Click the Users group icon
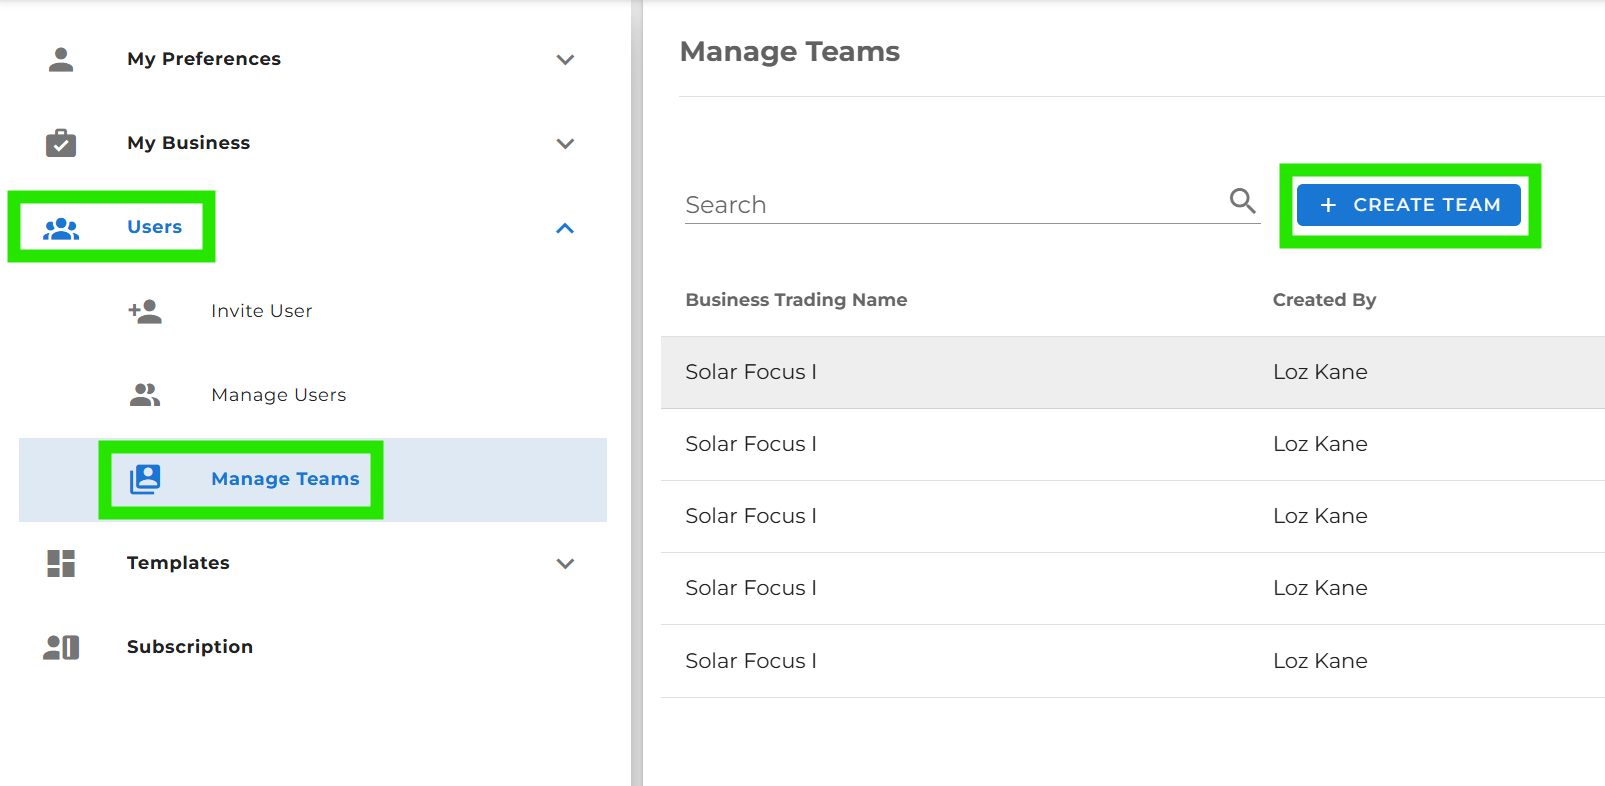The width and height of the screenshot is (1605, 786). 61,228
